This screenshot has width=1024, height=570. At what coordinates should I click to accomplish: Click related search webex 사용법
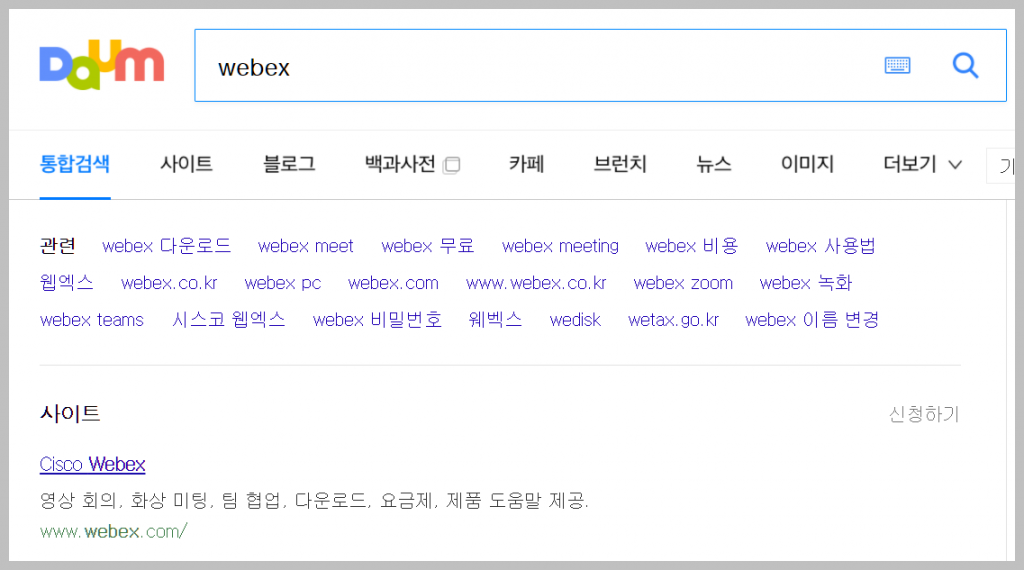point(820,246)
